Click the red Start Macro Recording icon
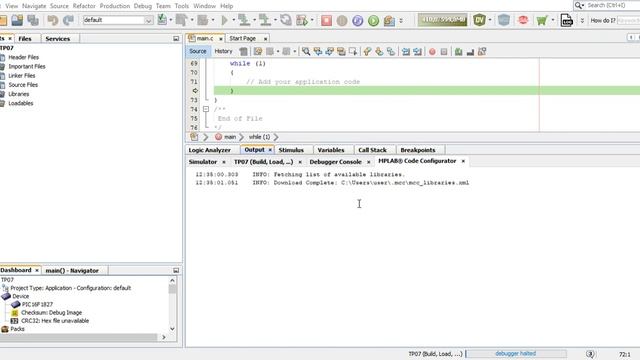 432,51
